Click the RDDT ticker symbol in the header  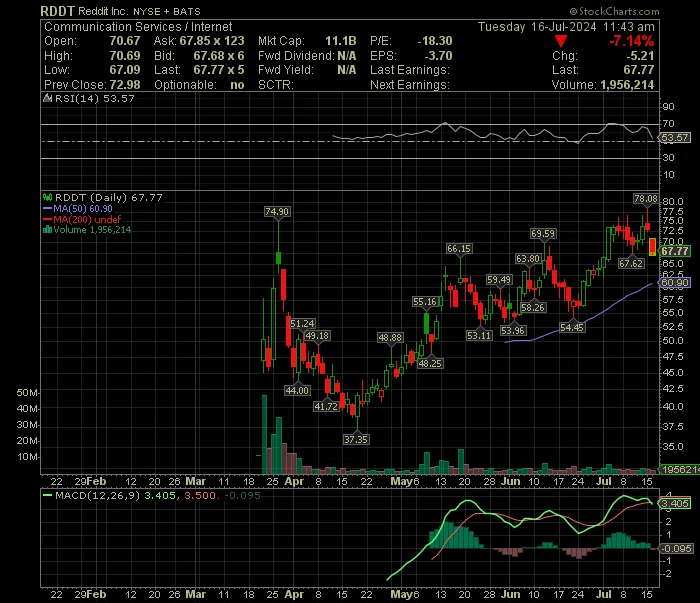[57, 11]
